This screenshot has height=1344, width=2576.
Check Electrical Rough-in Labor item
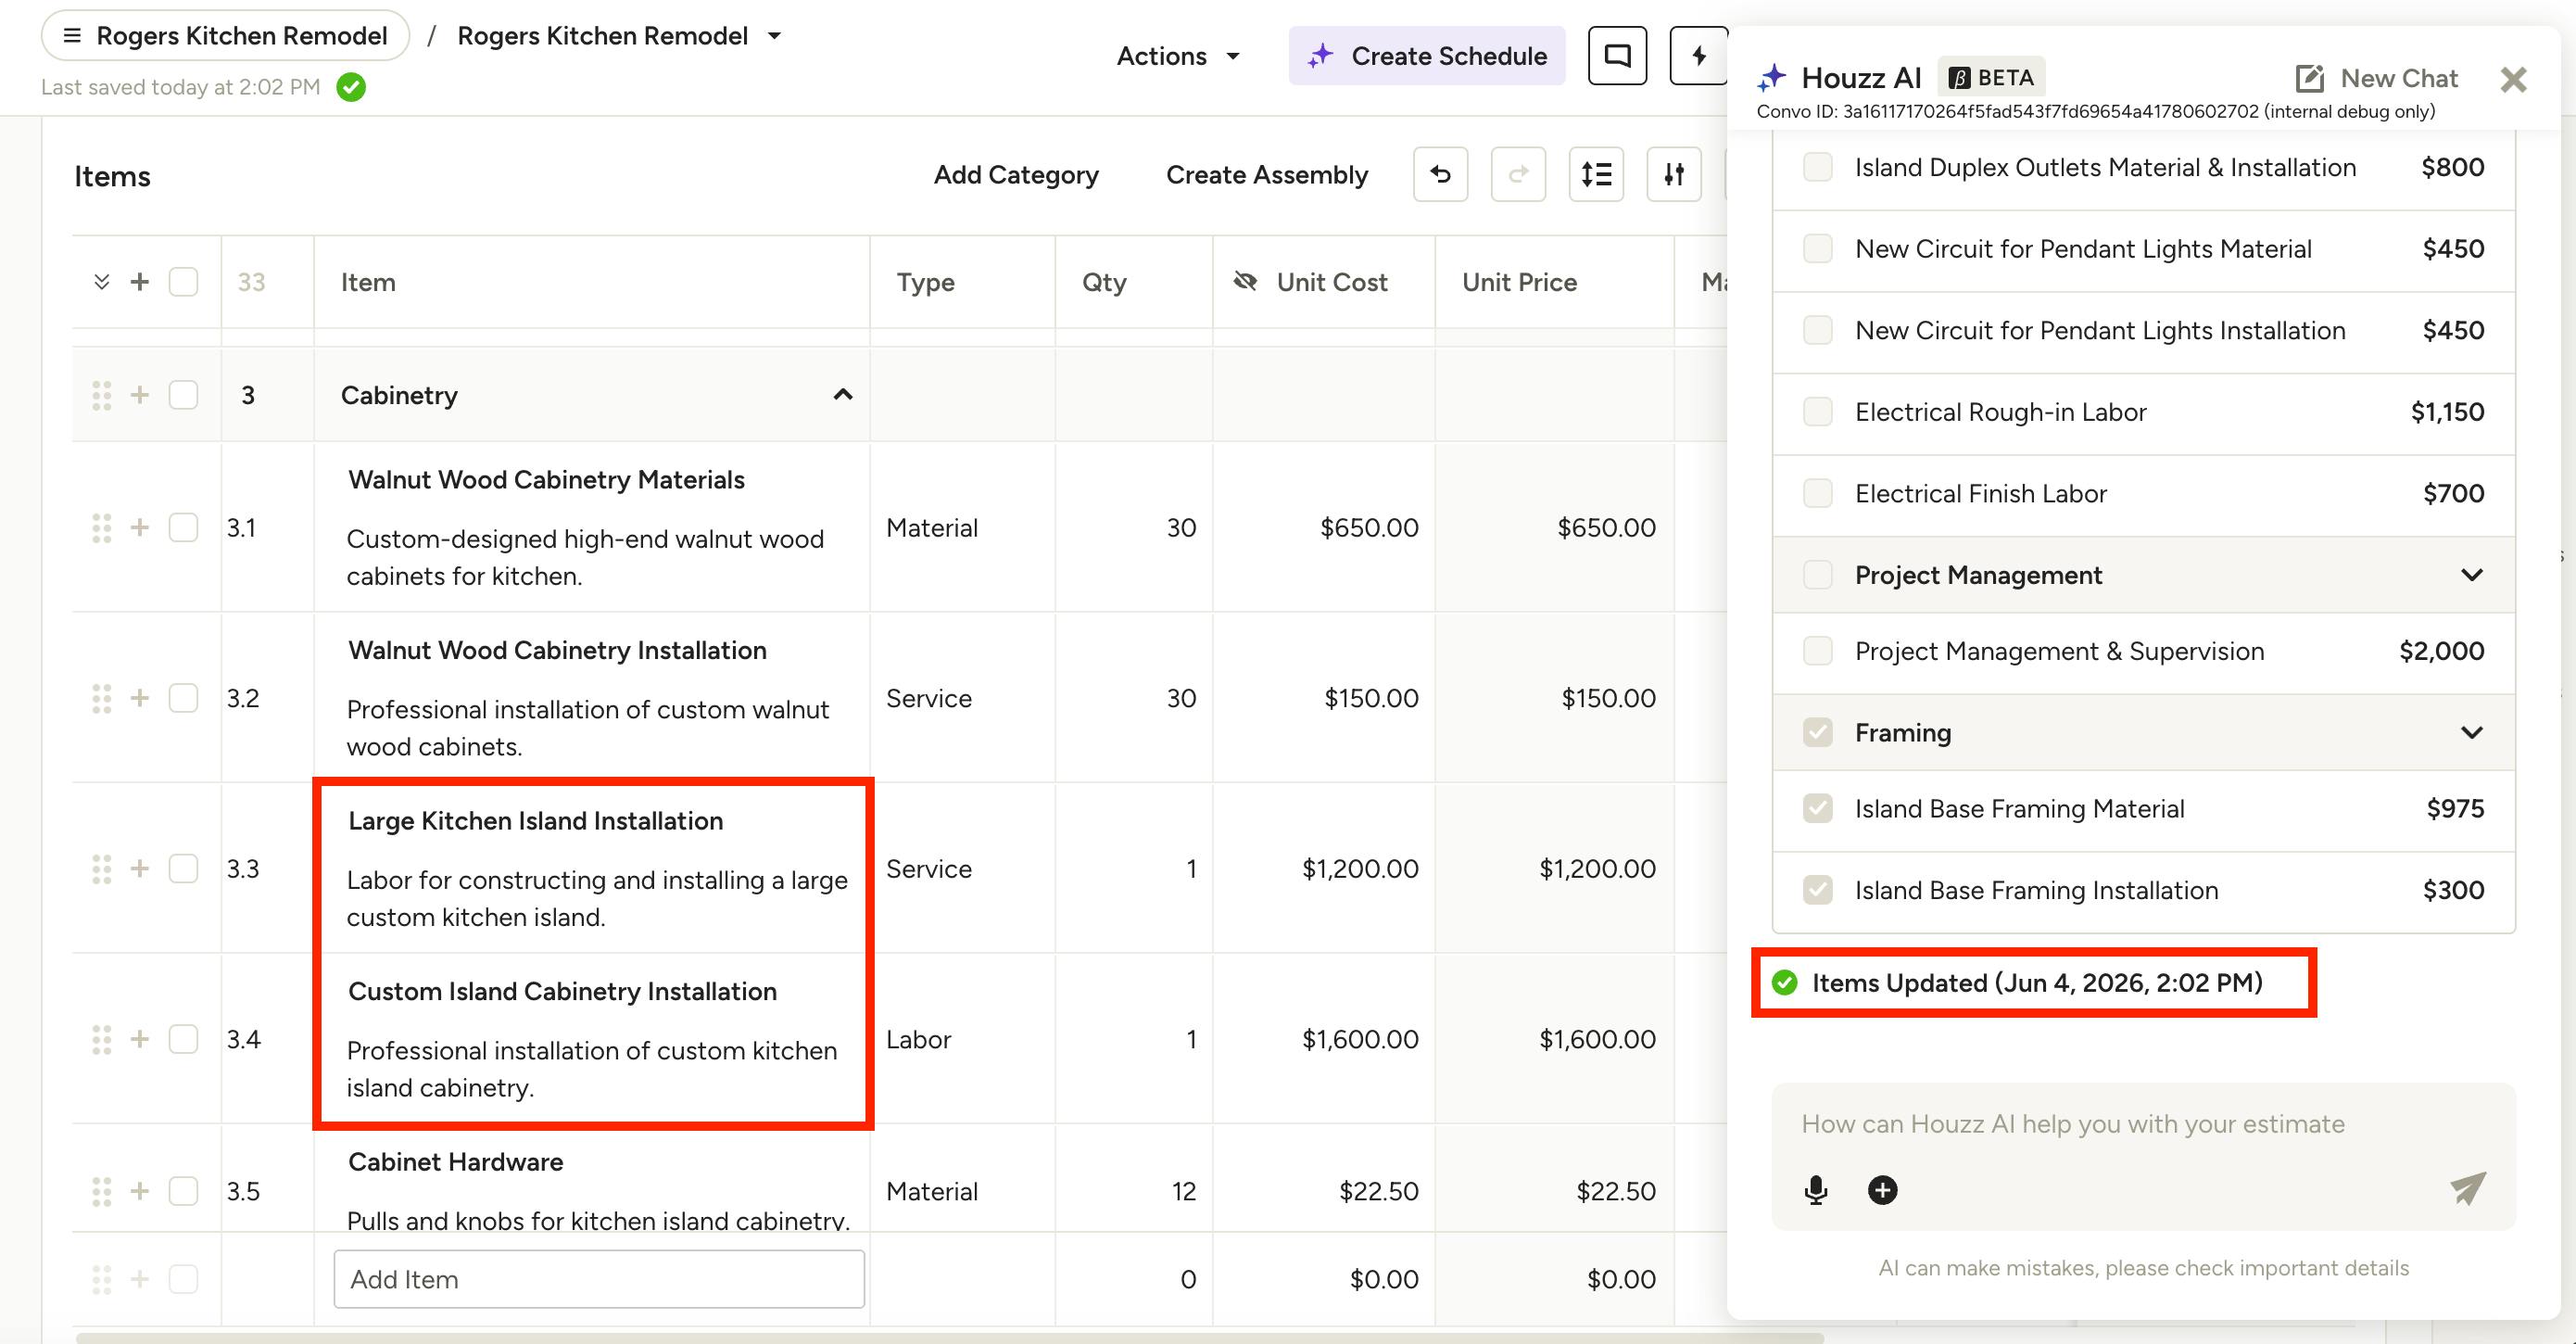coord(1817,412)
